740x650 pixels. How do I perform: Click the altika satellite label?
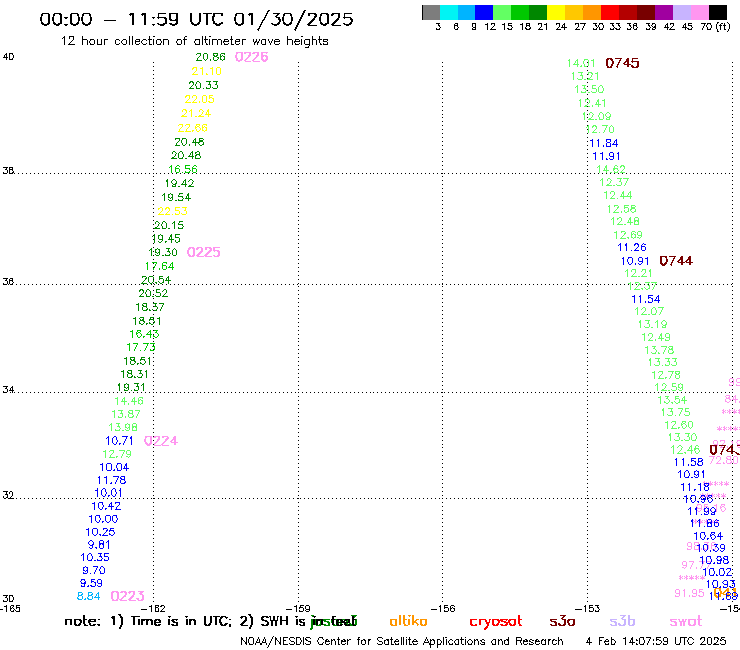tap(408, 621)
